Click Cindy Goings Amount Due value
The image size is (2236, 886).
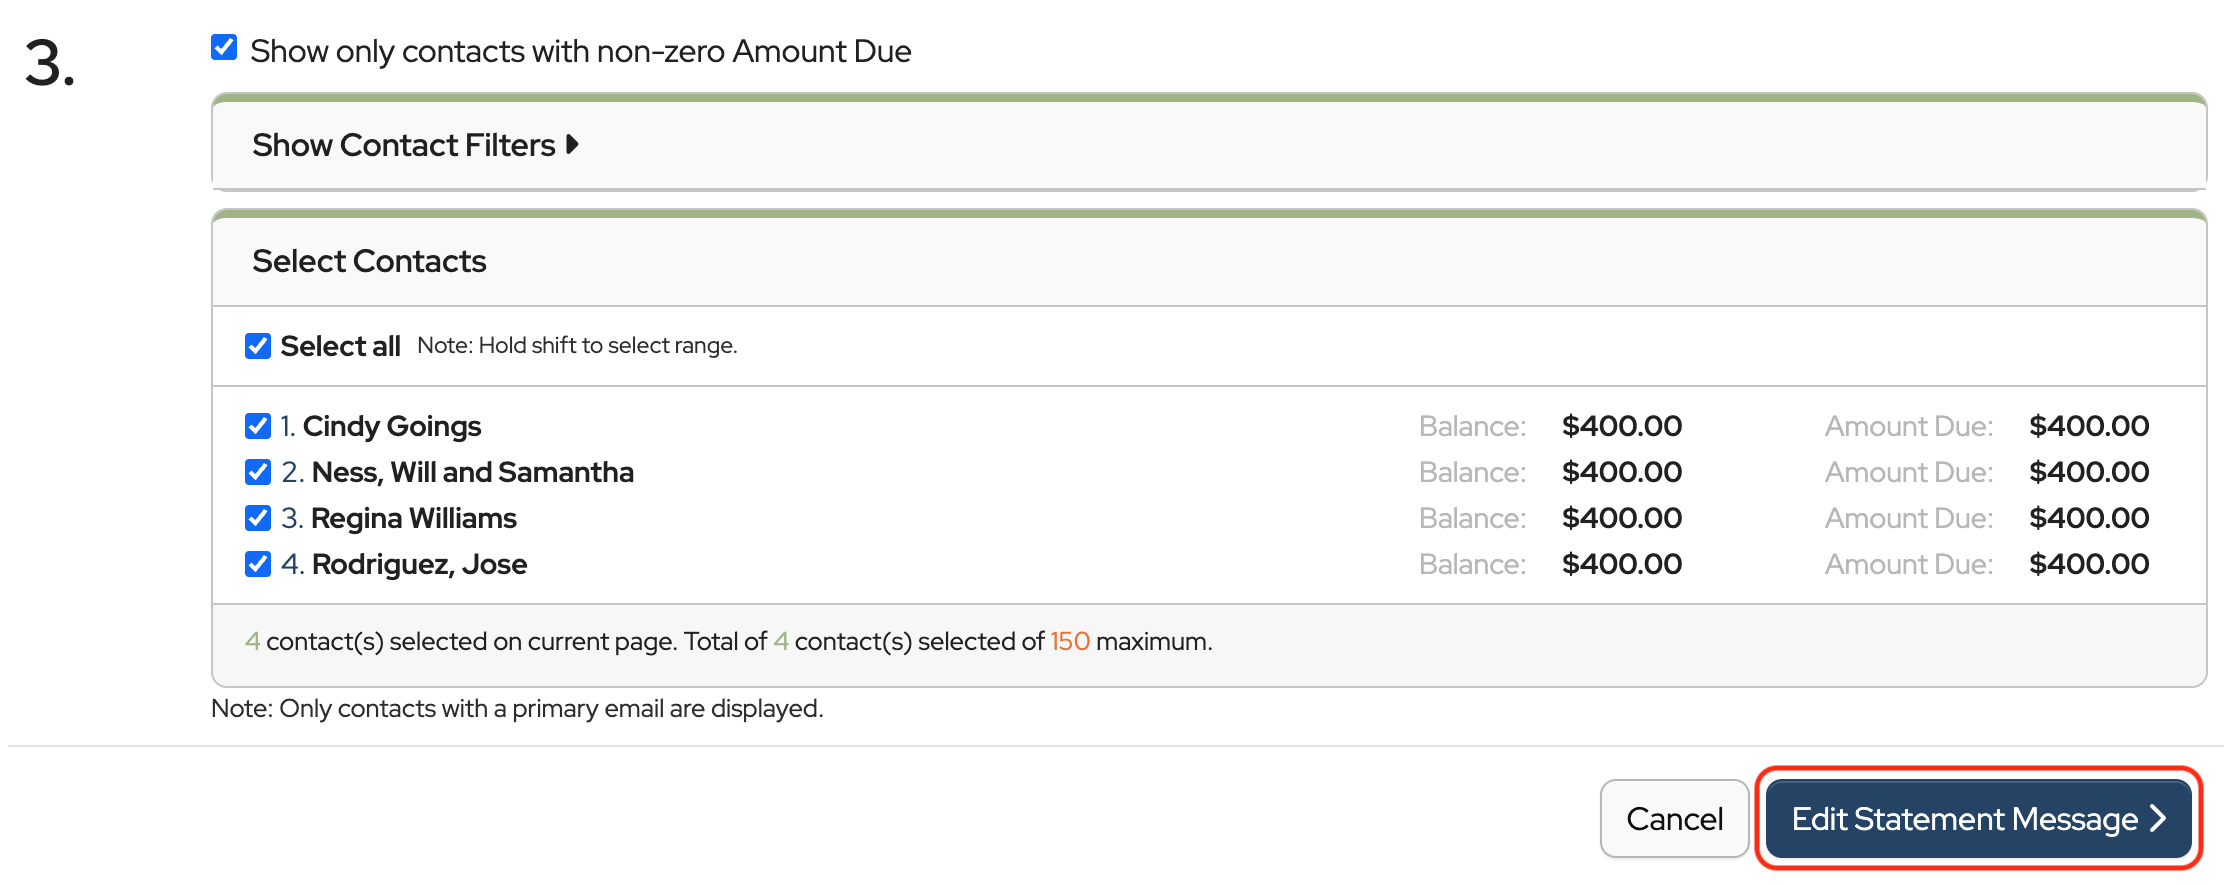pyautogui.click(x=2088, y=427)
